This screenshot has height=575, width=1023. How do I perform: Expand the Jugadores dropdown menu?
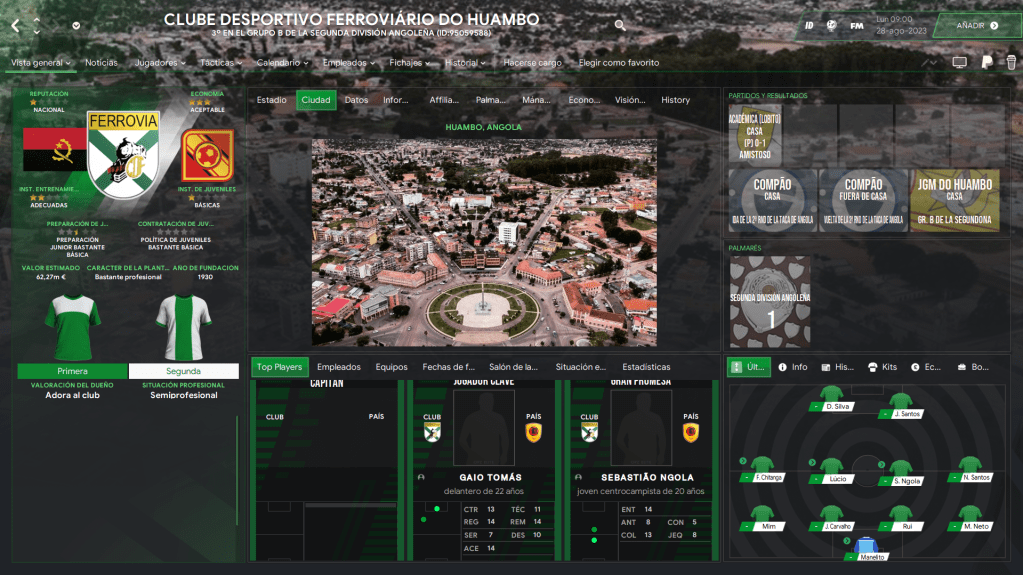tap(159, 63)
